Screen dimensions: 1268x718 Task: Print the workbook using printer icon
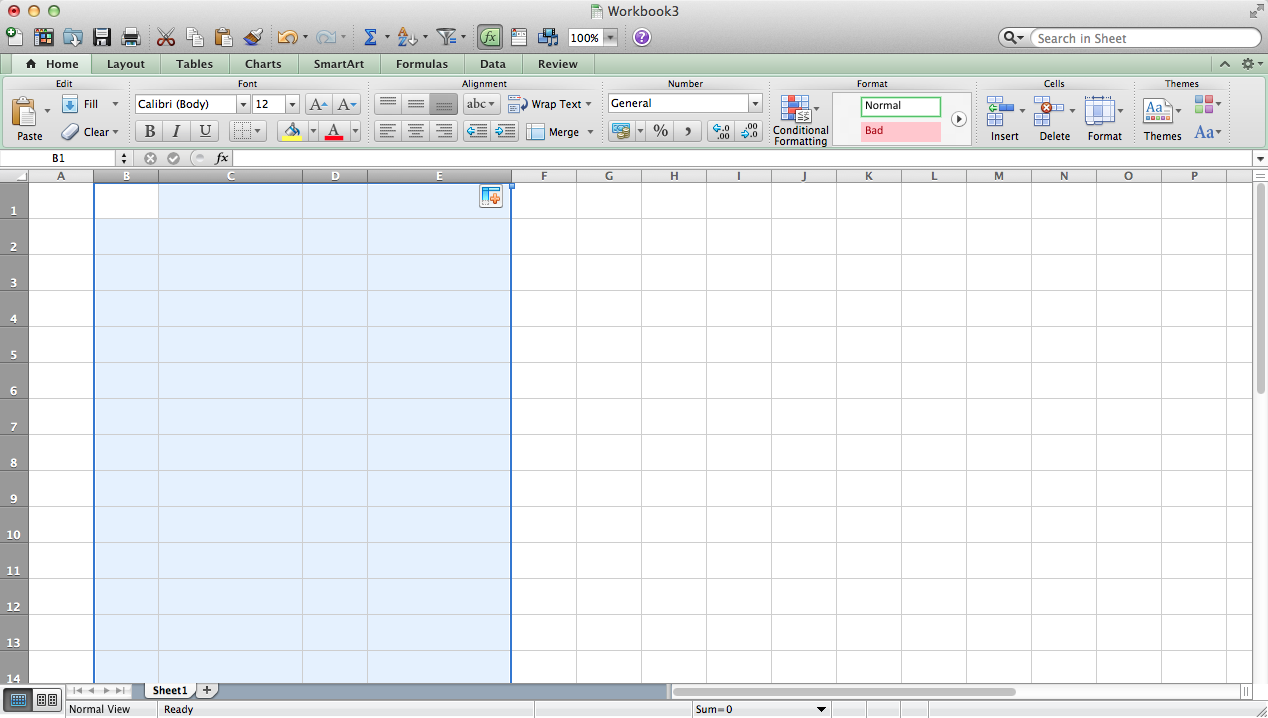[x=130, y=37]
